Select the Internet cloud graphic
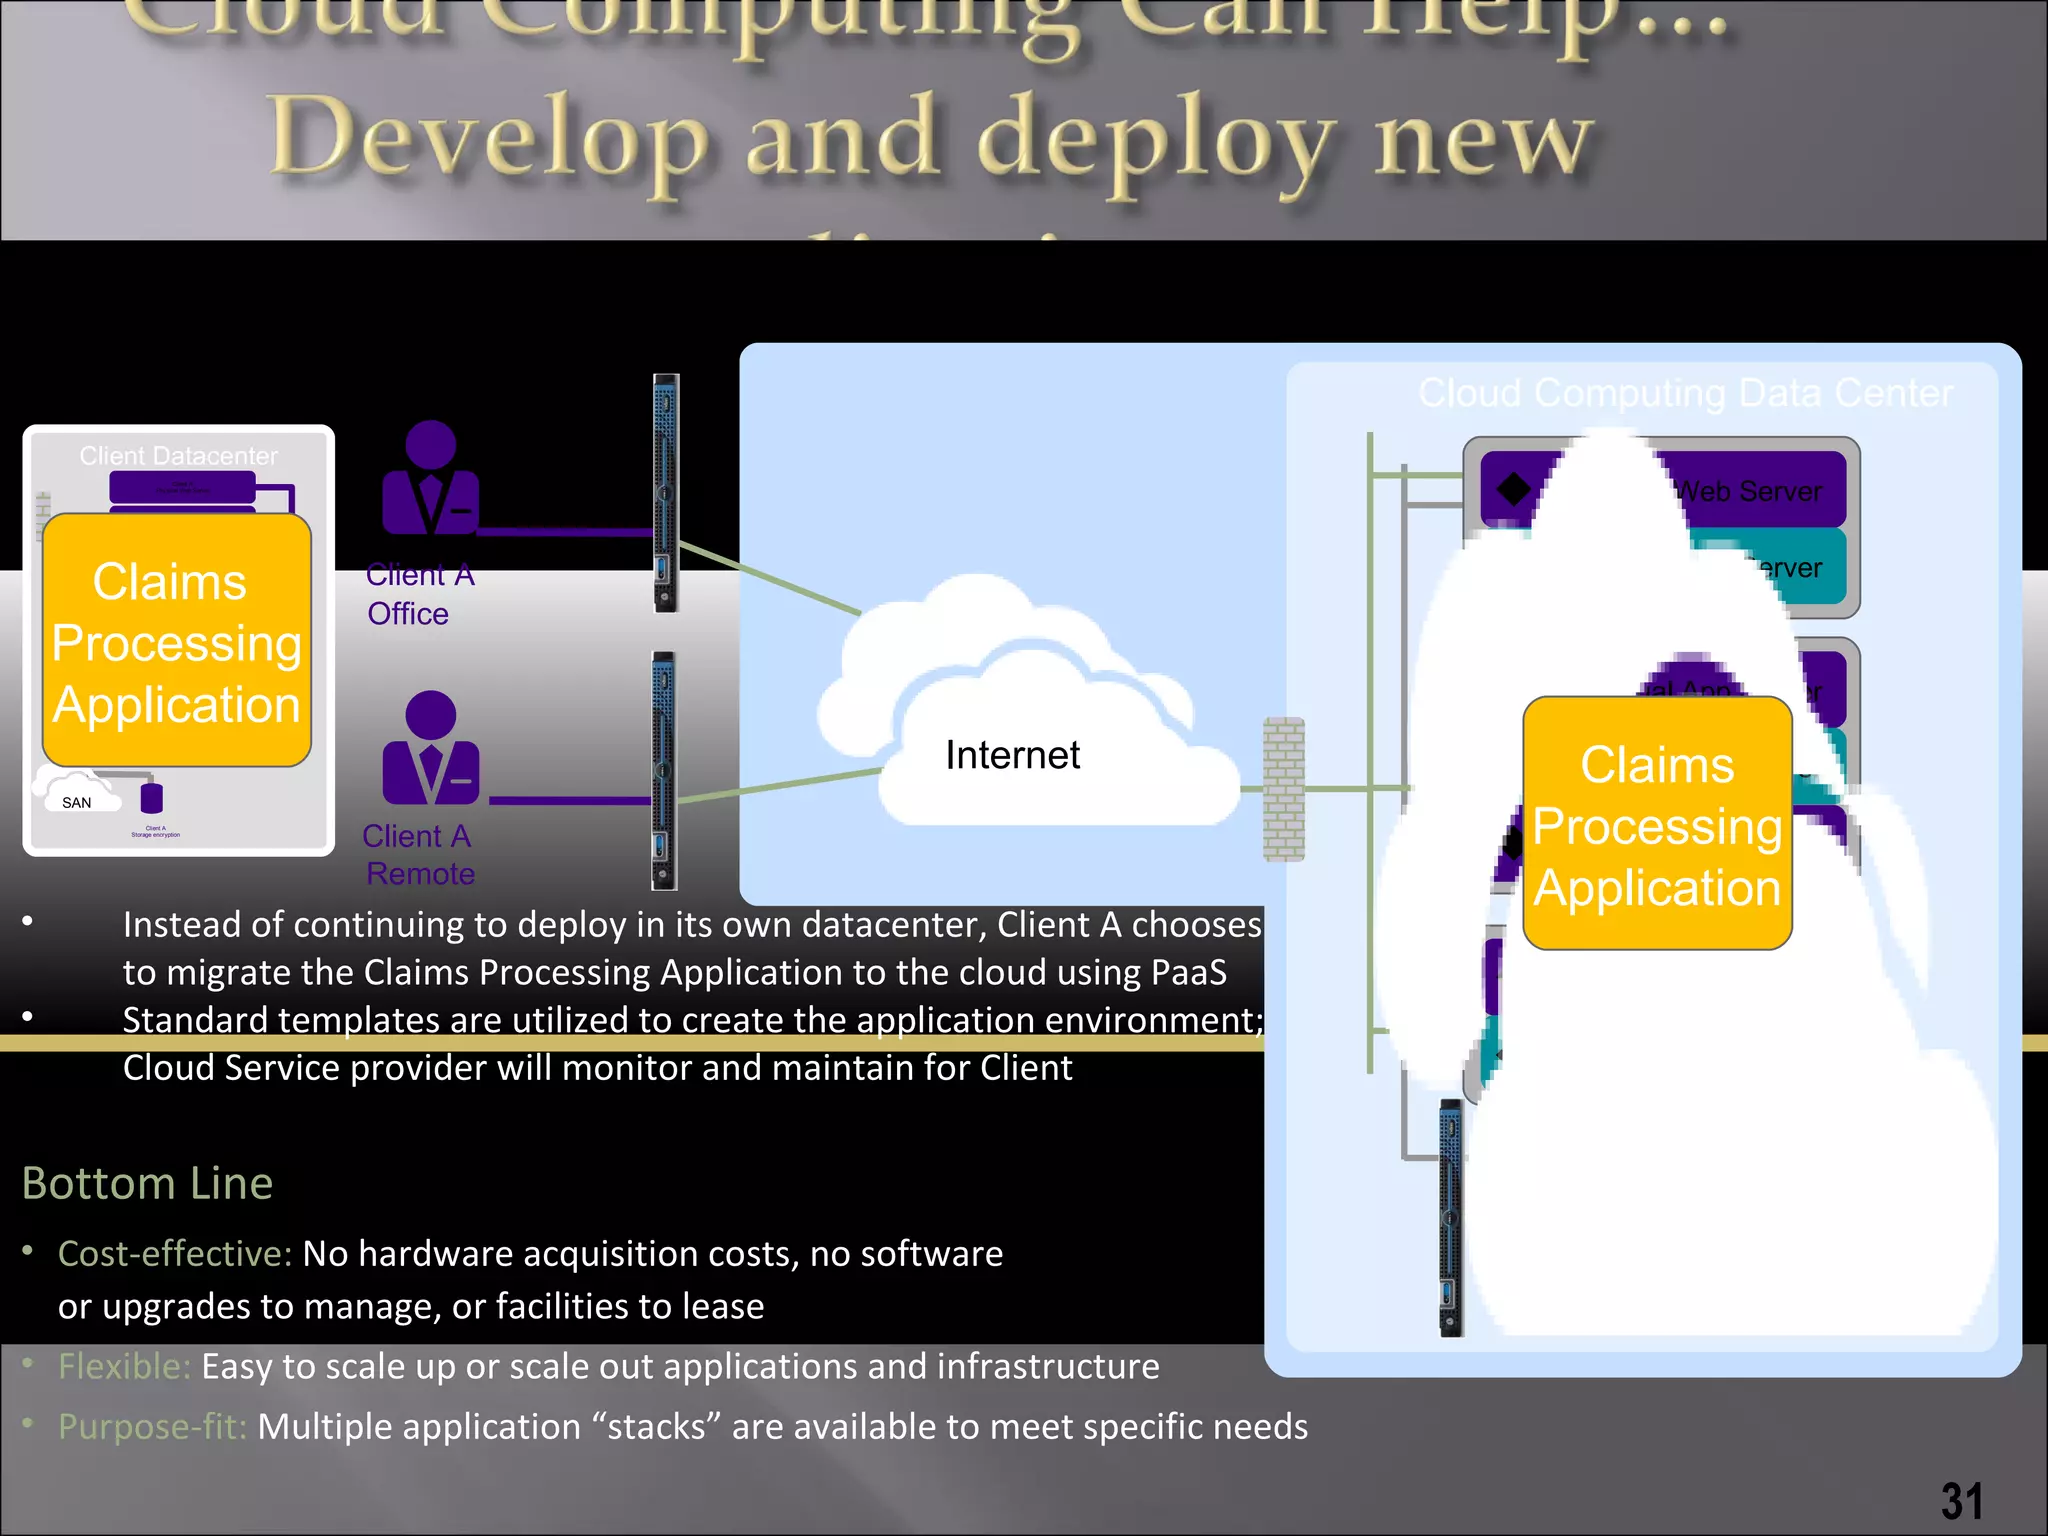 click(x=1028, y=700)
